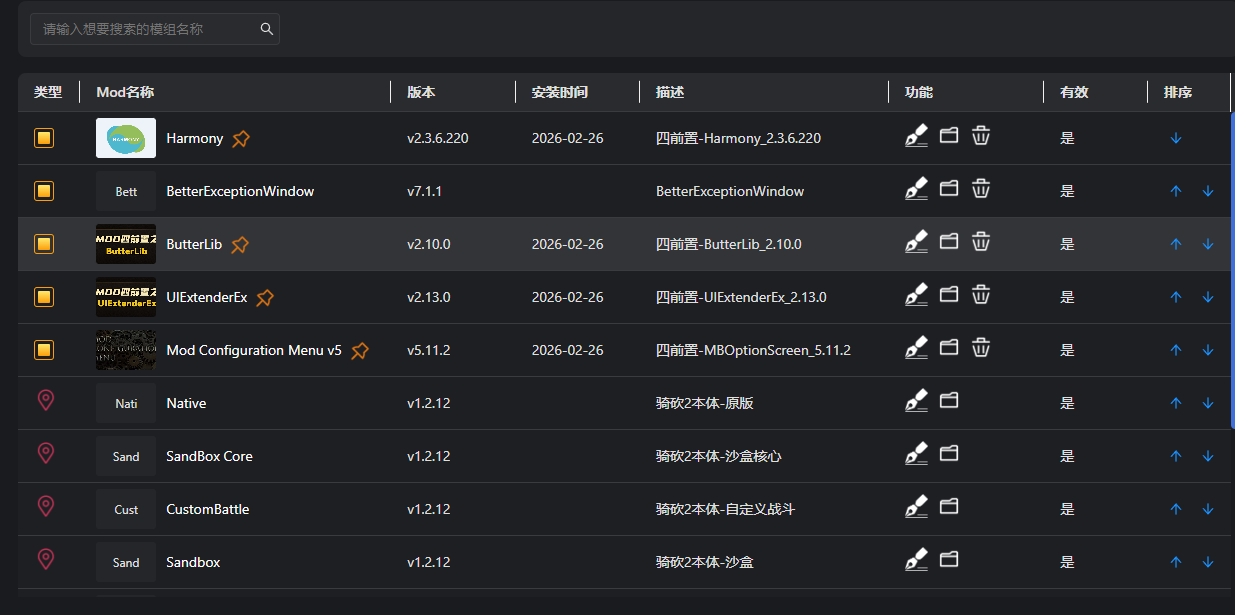The image size is (1235, 615).
Task: Click the edit pen icon for Harmony
Action: click(x=916, y=137)
